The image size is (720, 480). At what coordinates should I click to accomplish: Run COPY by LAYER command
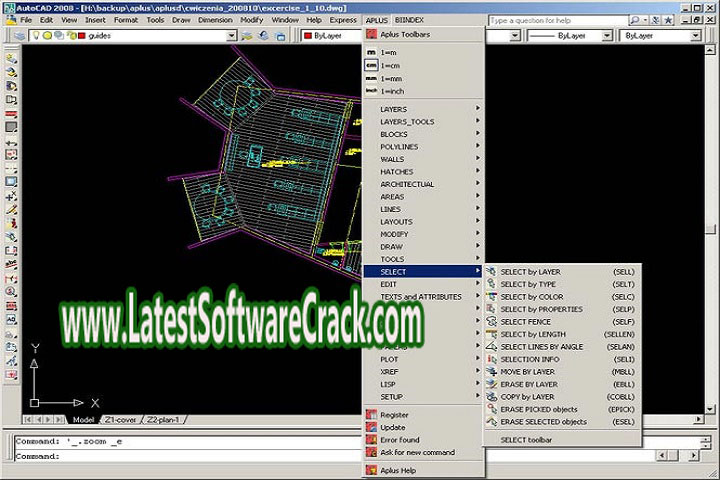[562, 397]
